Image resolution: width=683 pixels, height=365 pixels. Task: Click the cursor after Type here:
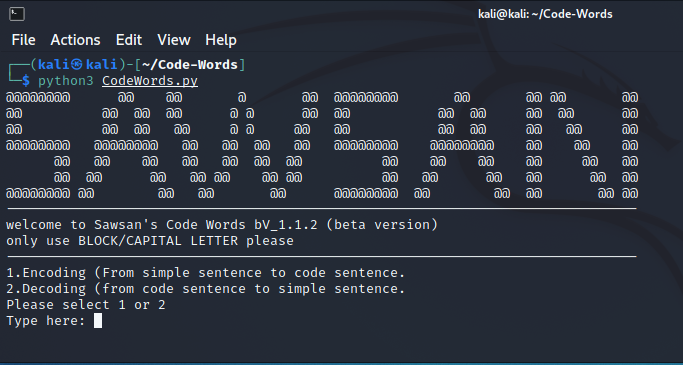coord(98,321)
